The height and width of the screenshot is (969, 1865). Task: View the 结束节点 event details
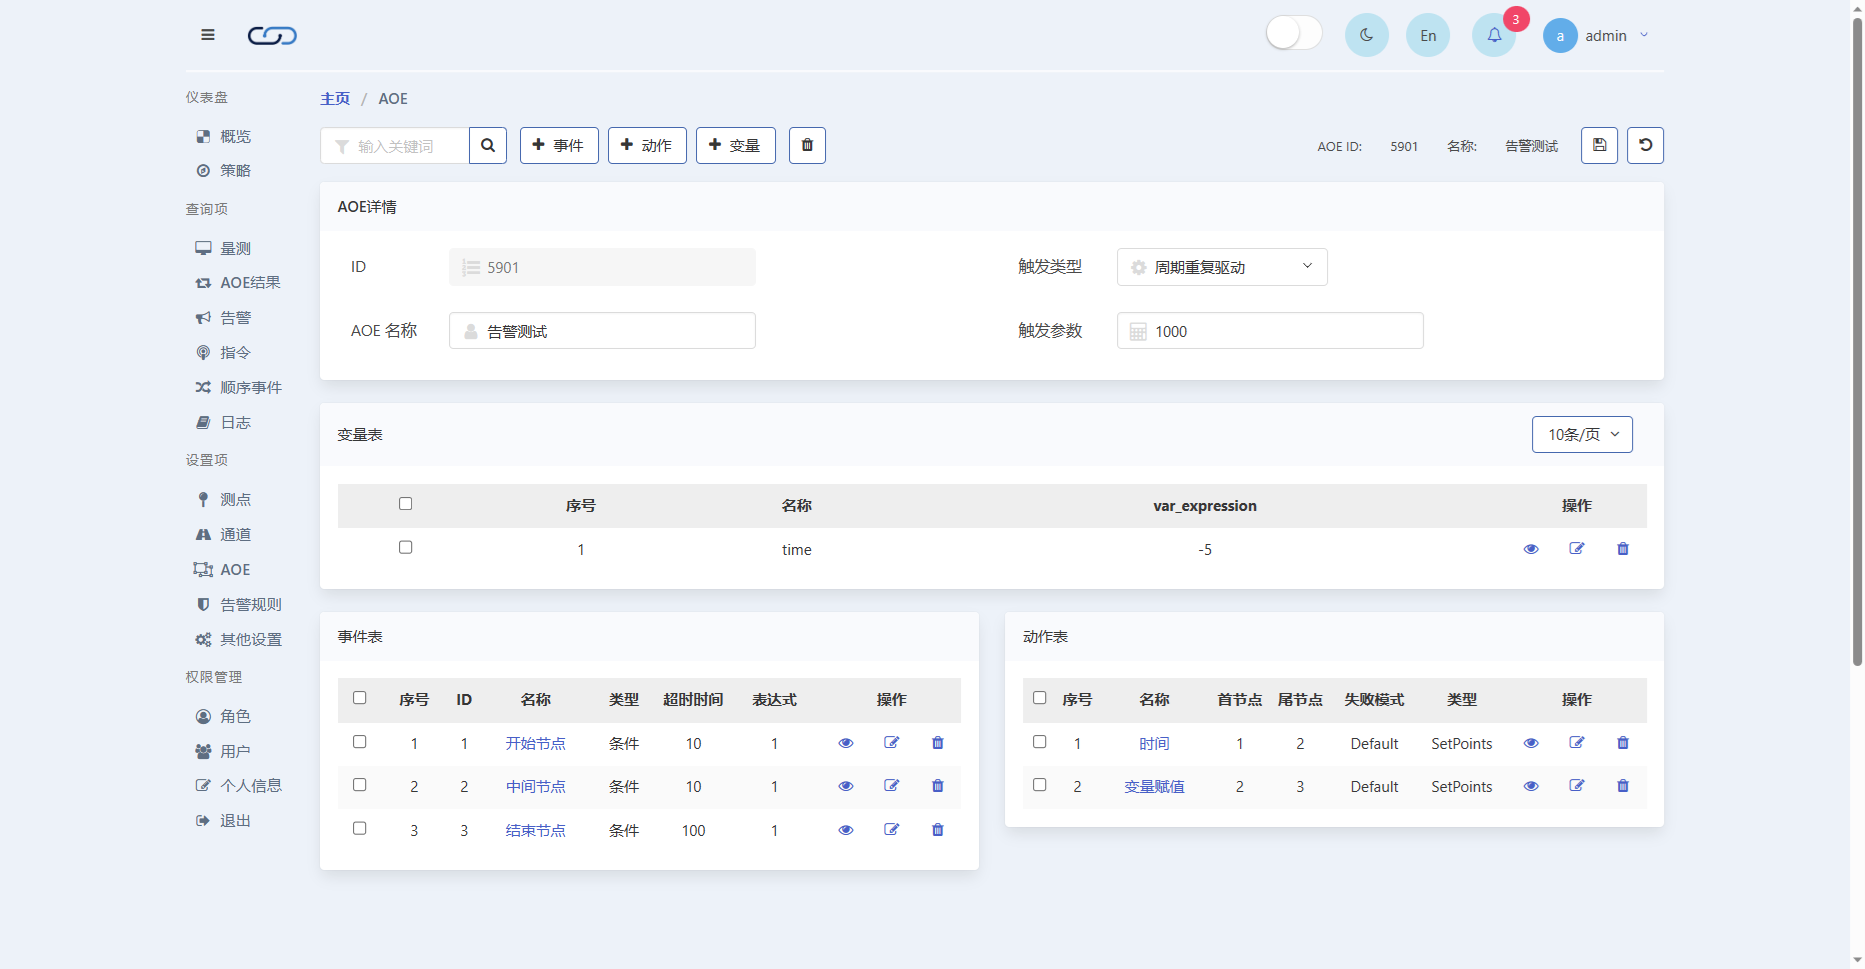tap(846, 830)
